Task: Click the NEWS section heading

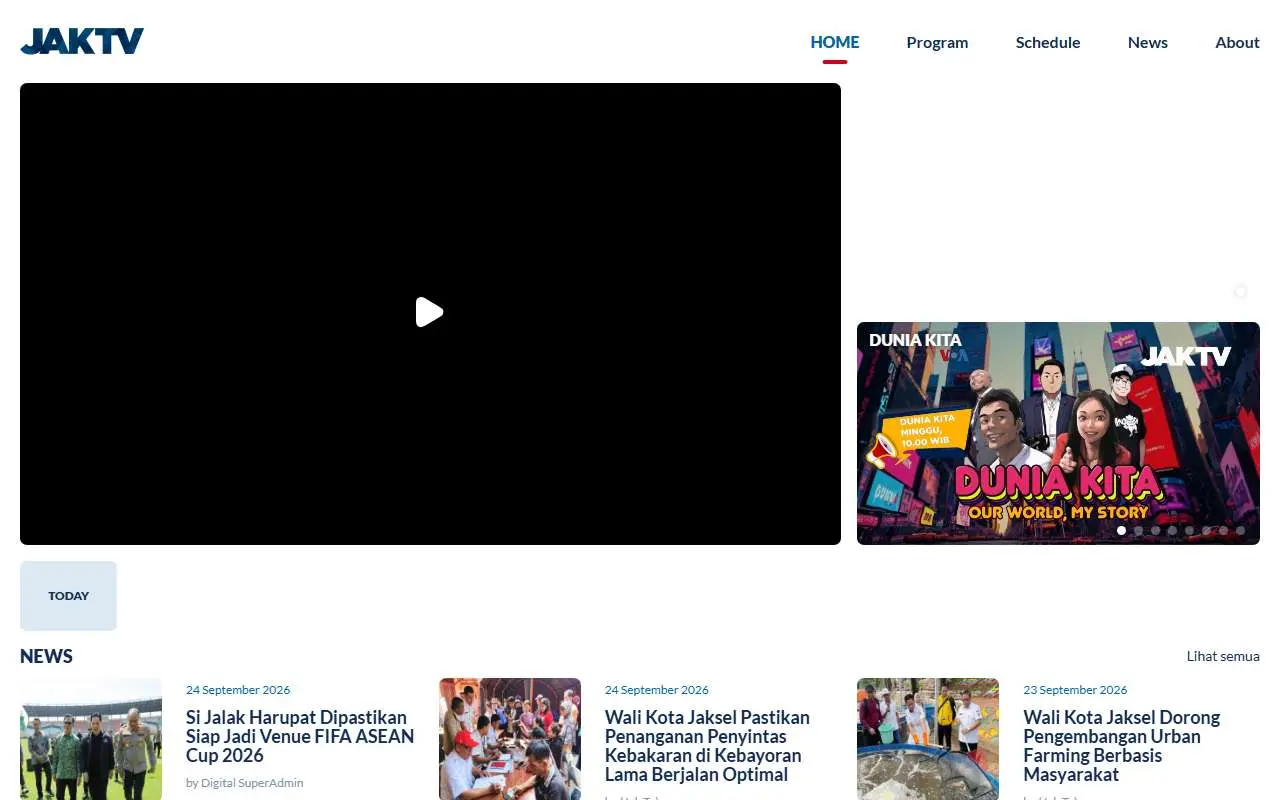Action: [x=46, y=656]
